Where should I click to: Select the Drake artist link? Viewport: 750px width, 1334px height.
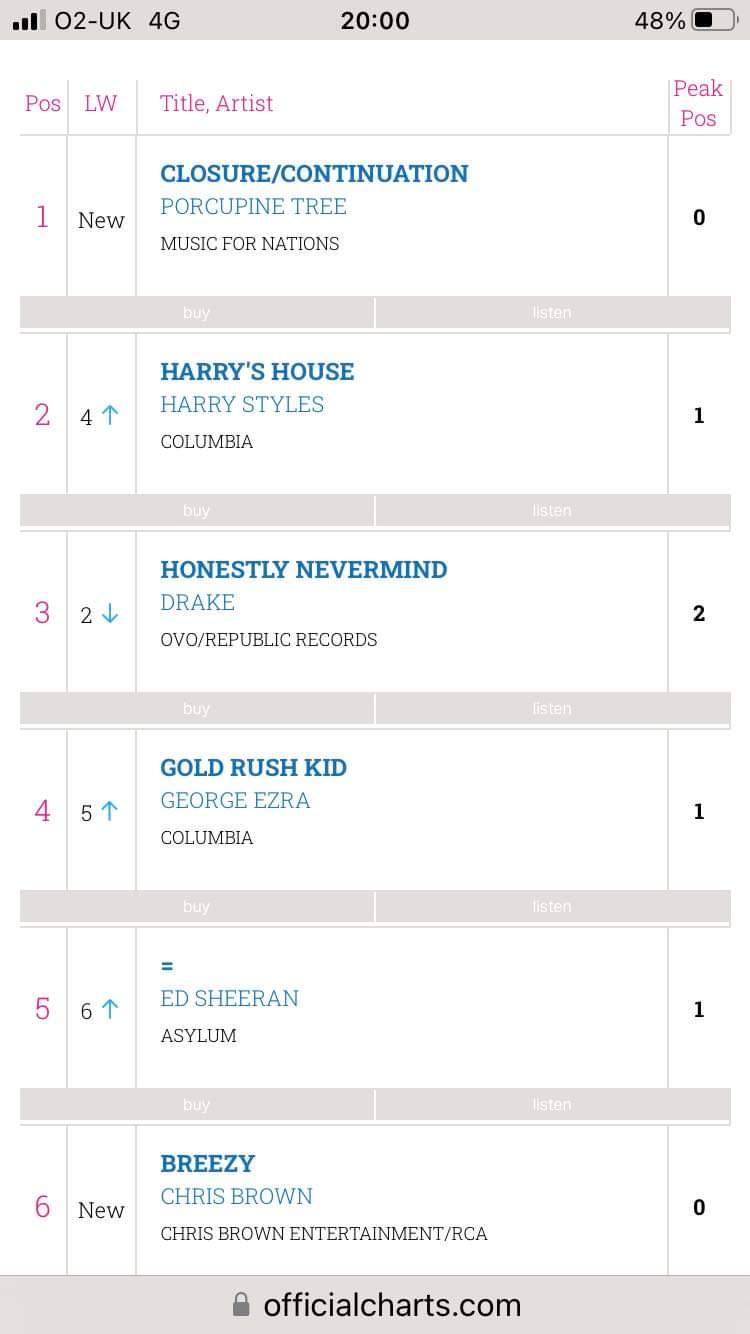tap(198, 603)
